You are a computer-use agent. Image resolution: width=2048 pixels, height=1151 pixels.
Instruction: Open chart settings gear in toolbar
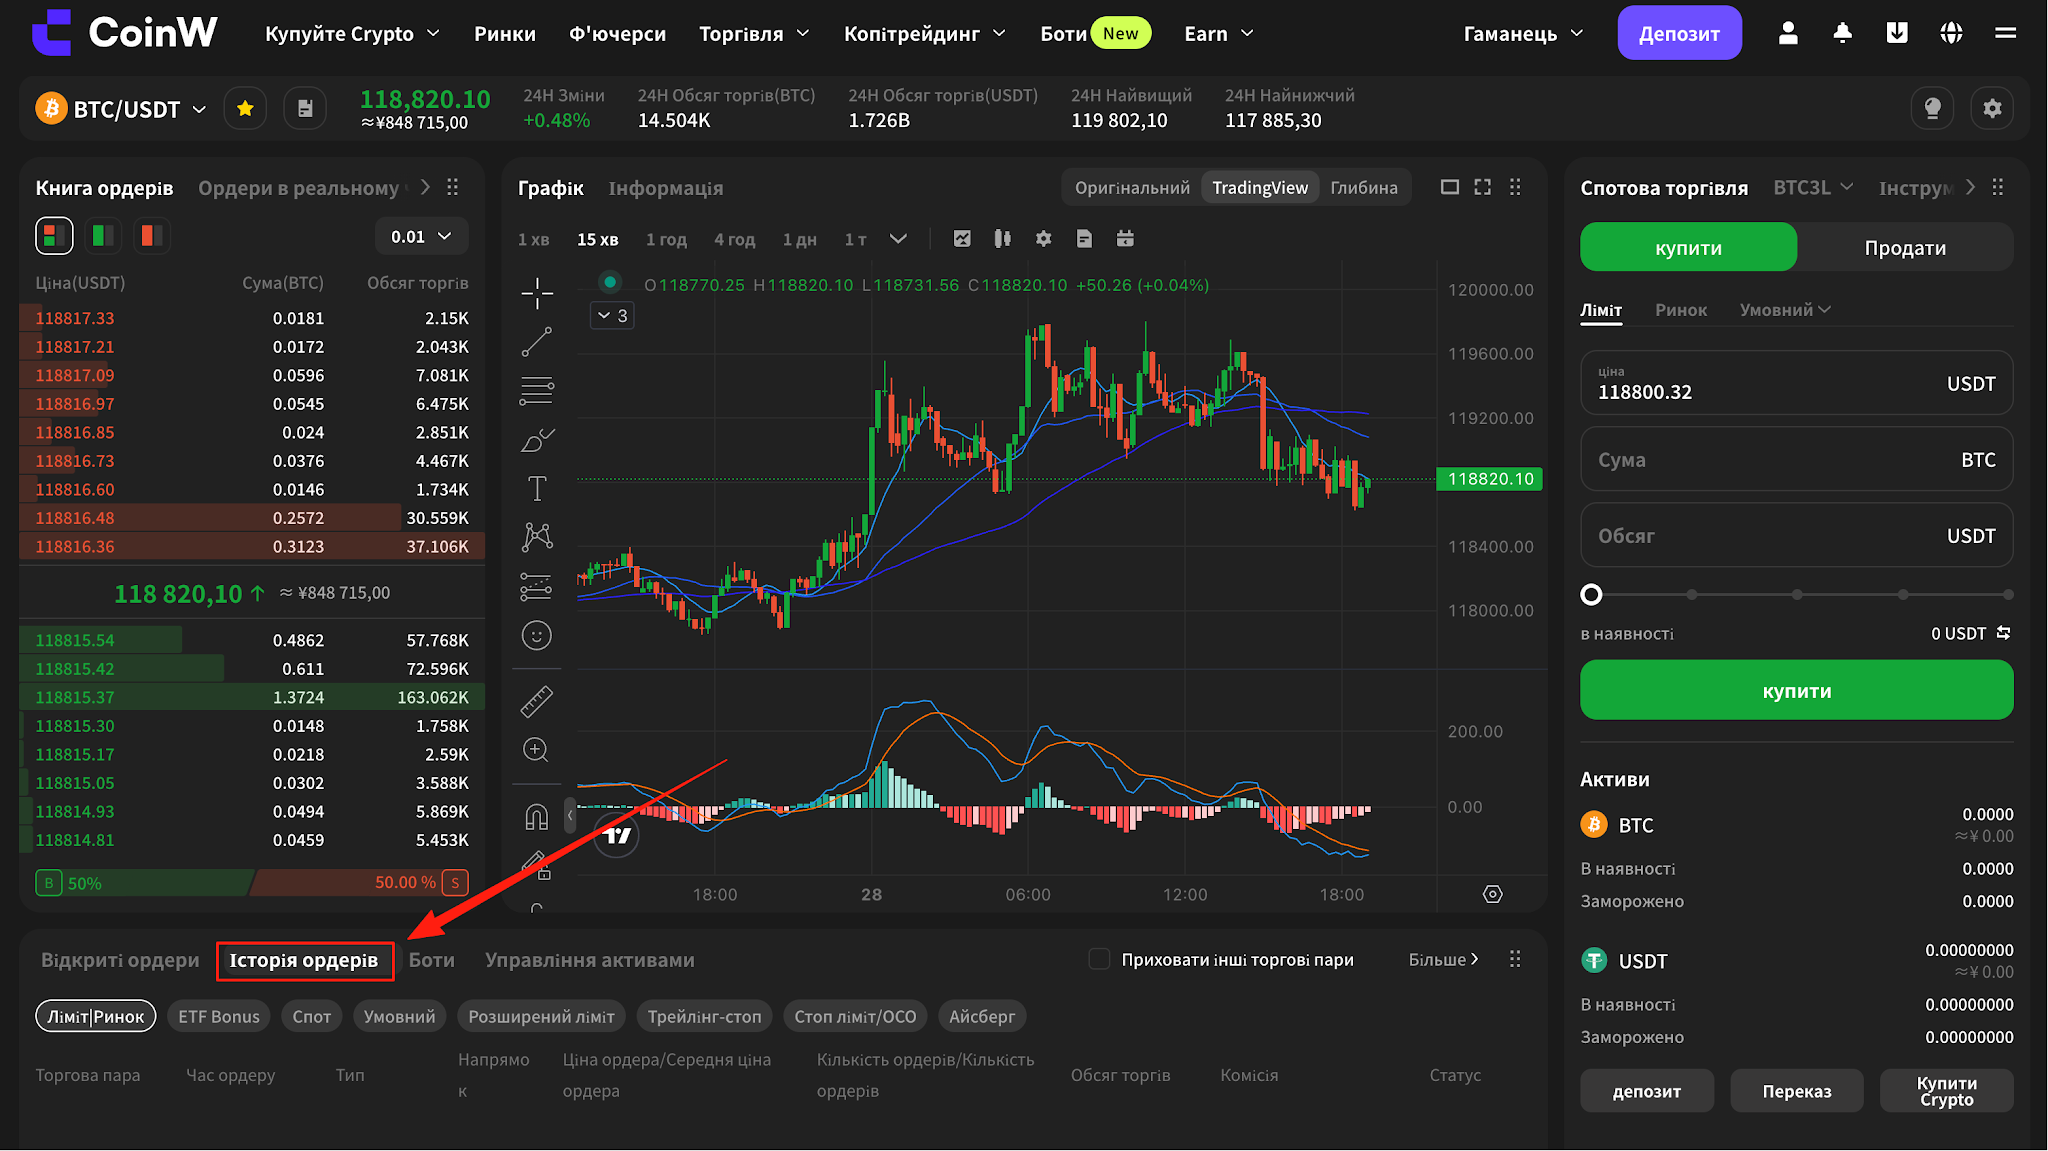pos(1043,239)
